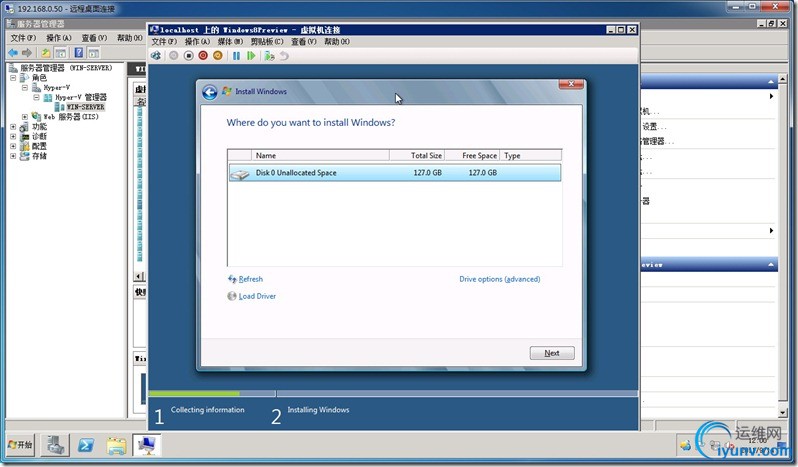Screen dimensions: 798x467
Task: Collapse the 角色 tree node
Action: (x=13, y=78)
